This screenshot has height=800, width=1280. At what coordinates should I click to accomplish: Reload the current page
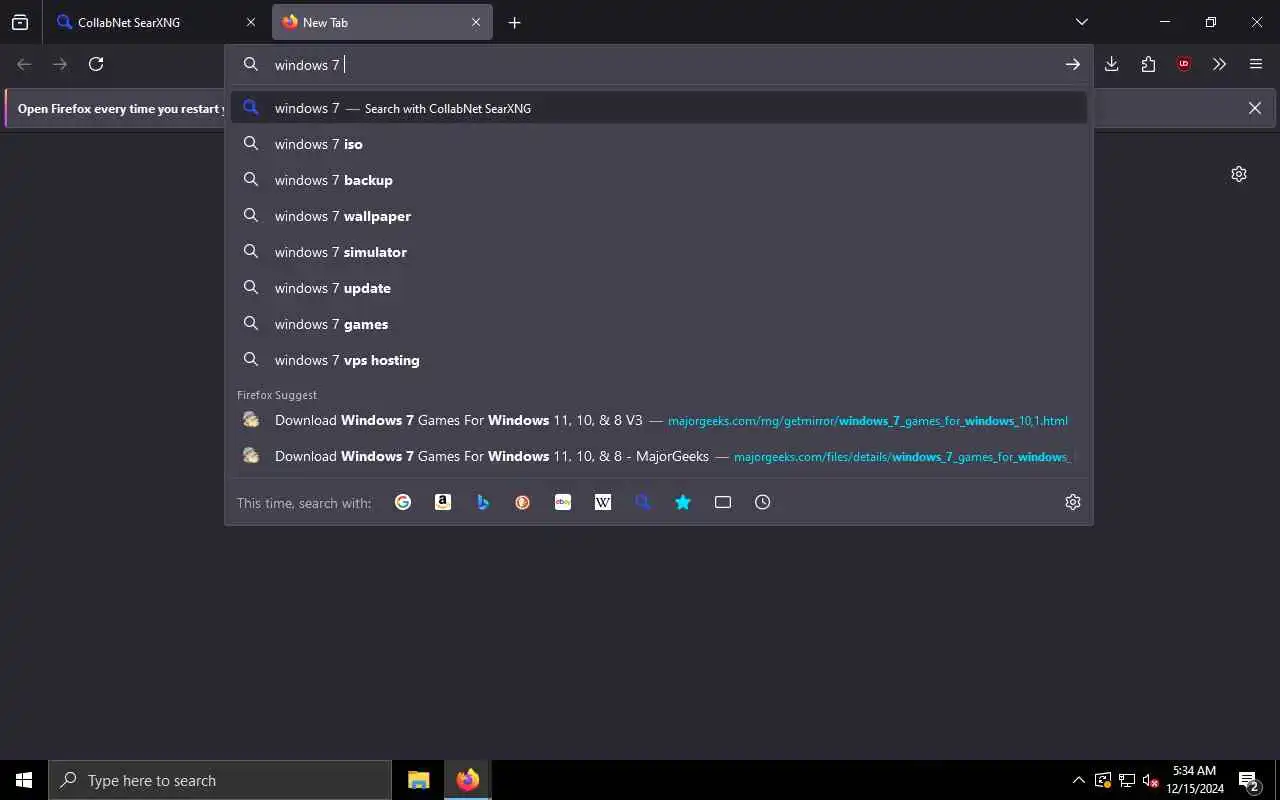click(x=96, y=64)
